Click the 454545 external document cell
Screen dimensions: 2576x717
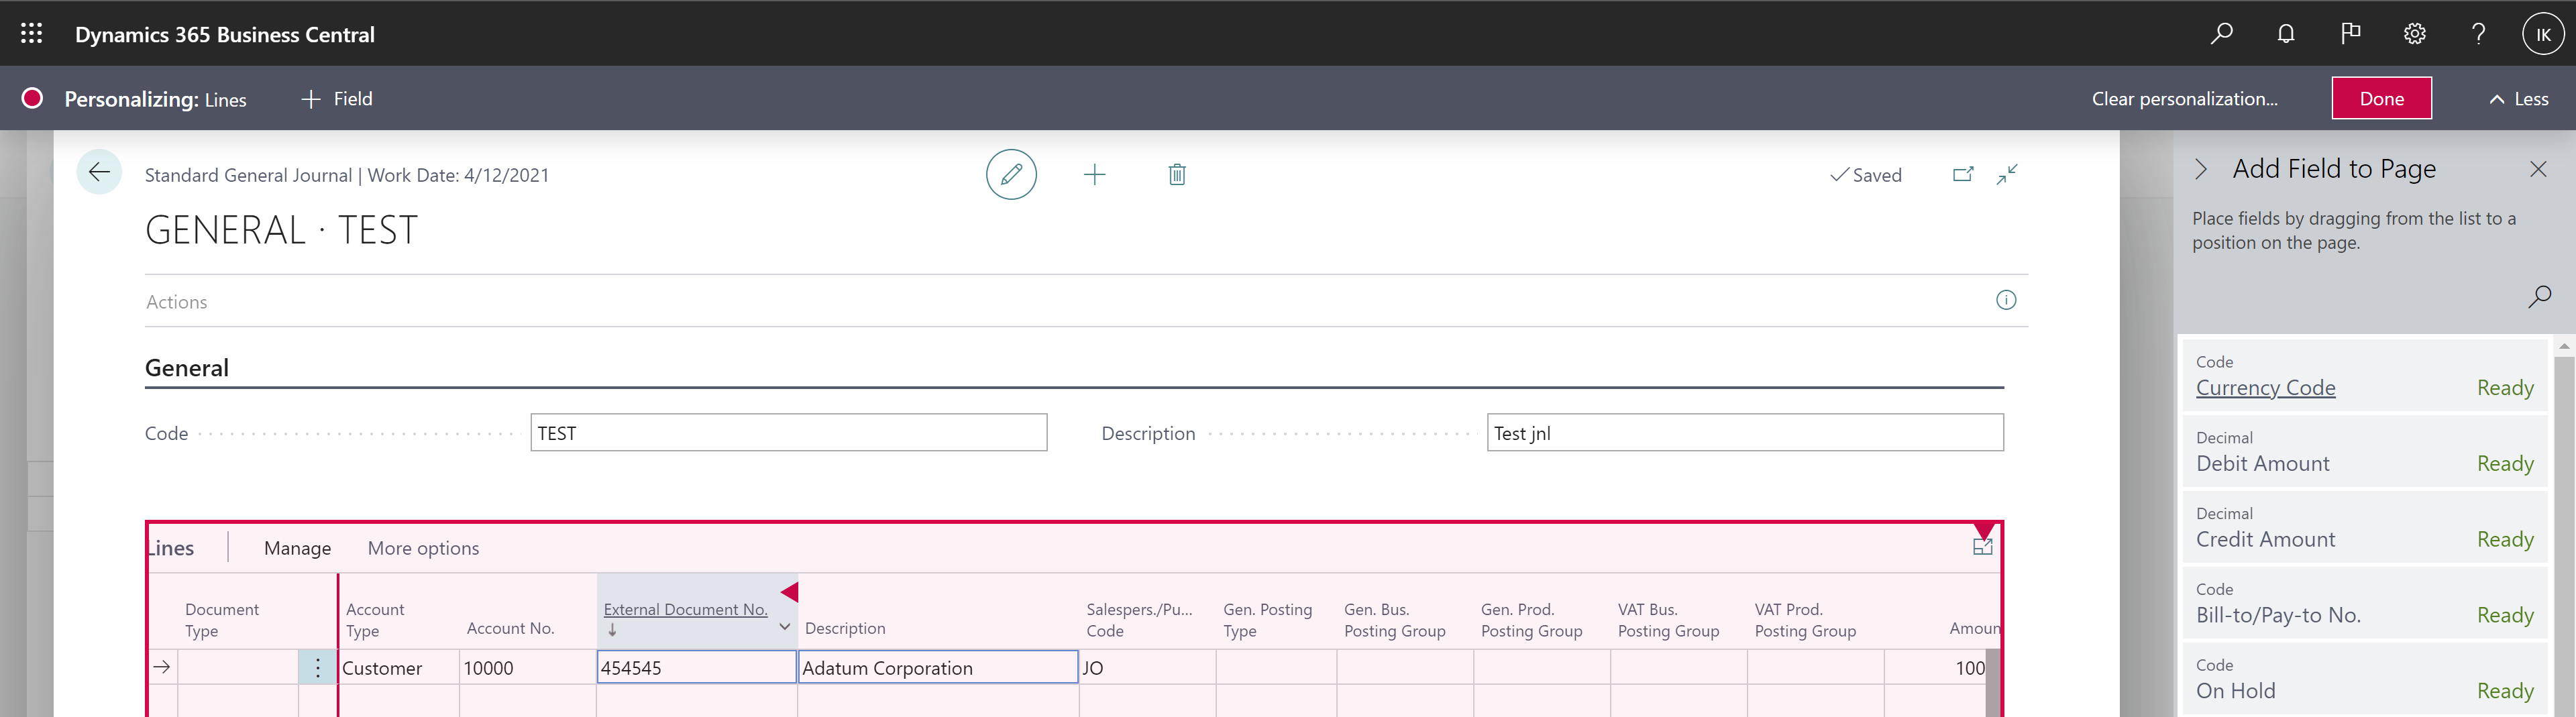click(696, 667)
